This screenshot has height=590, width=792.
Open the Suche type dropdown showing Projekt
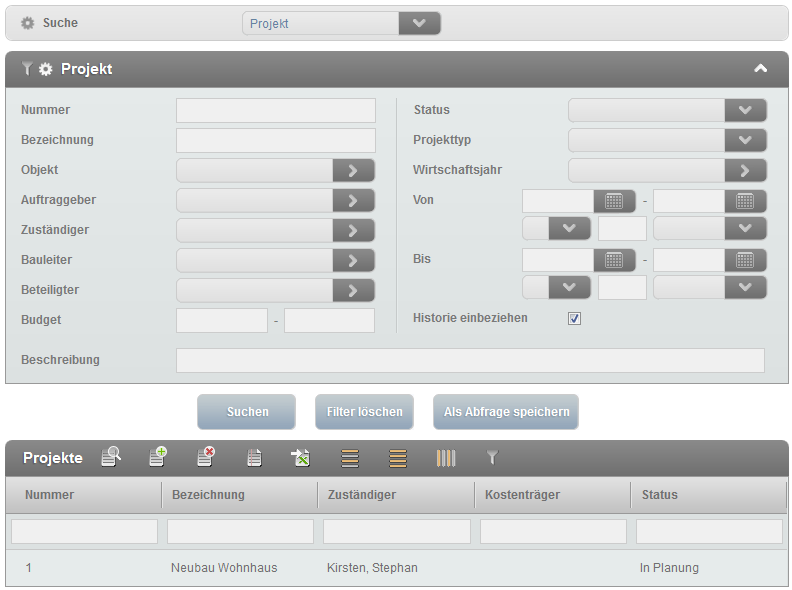click(419, 23)
